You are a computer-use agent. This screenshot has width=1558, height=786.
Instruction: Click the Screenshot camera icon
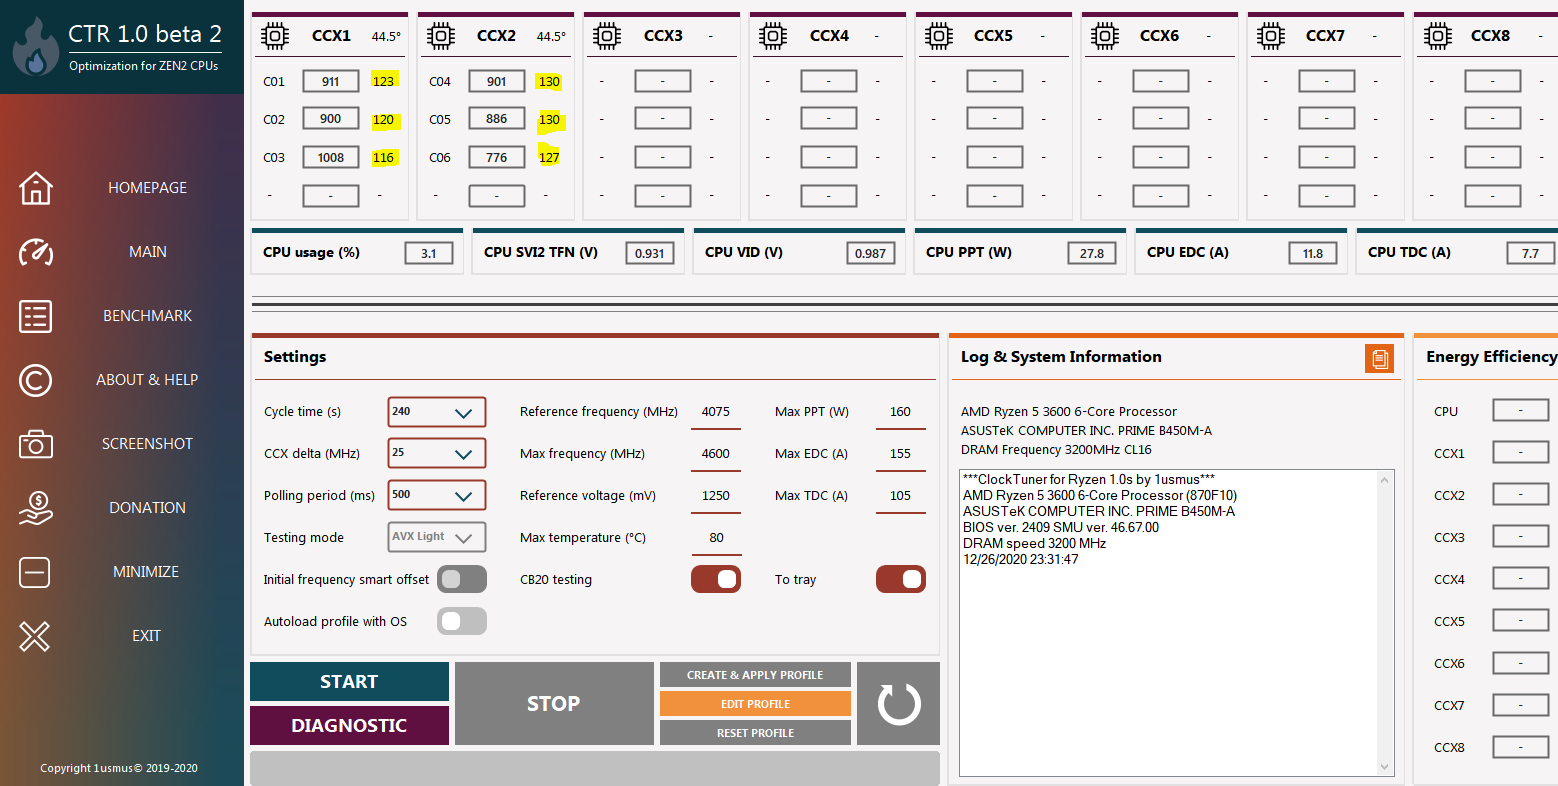36,444
